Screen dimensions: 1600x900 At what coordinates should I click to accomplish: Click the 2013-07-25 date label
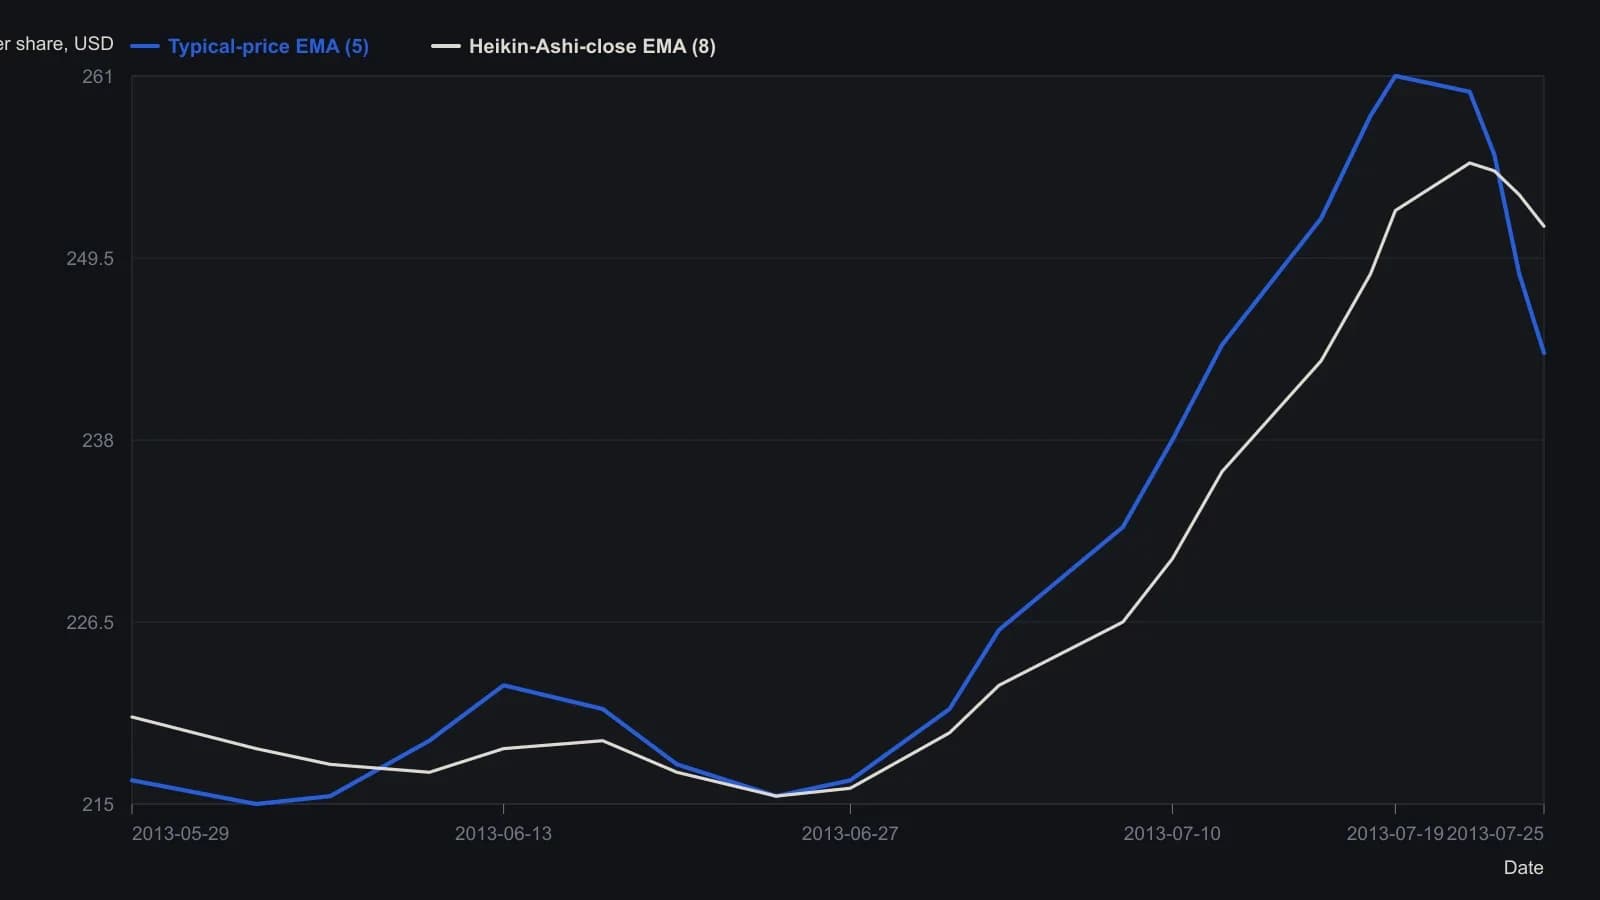click(x=1496, y=834)
